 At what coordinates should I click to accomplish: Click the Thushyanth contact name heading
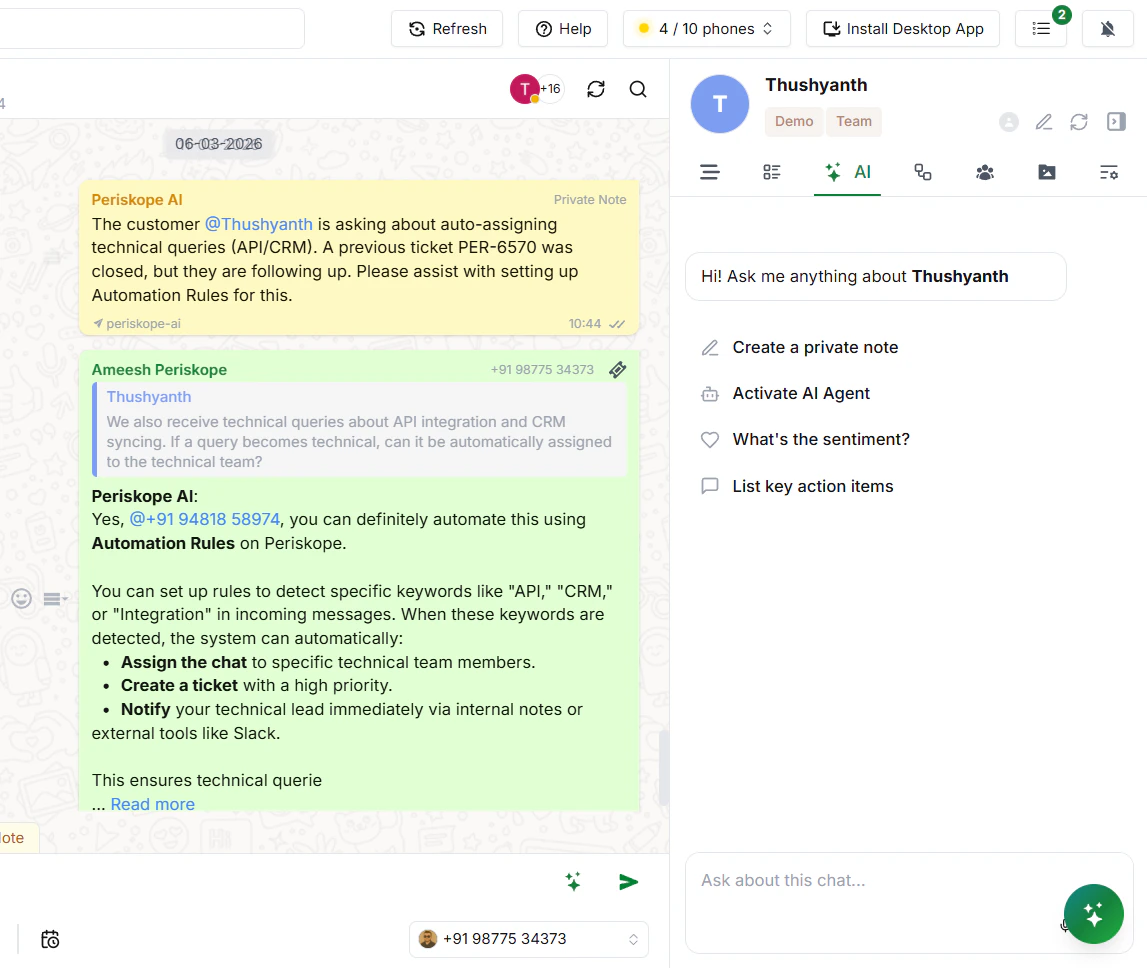tap(816, 85)
